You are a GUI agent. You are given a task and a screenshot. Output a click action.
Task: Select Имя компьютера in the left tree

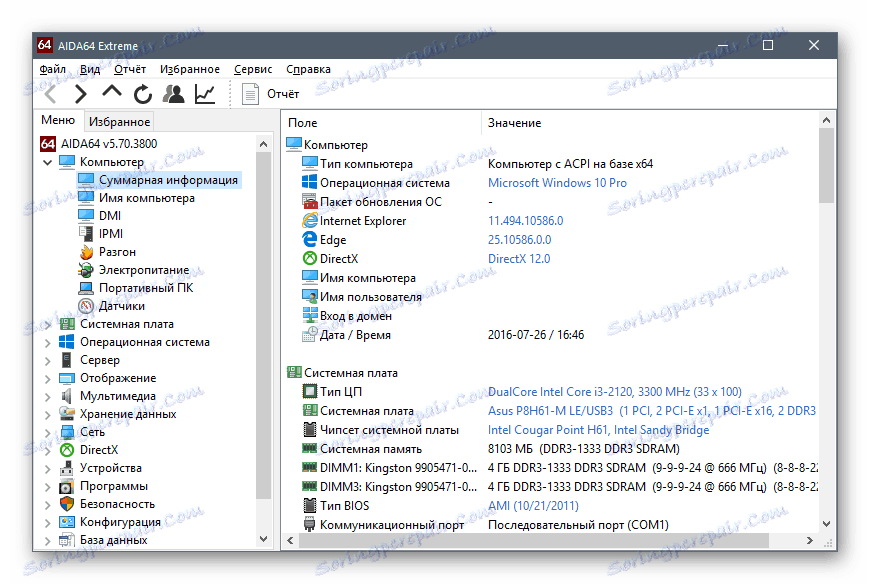pos(146,198)
